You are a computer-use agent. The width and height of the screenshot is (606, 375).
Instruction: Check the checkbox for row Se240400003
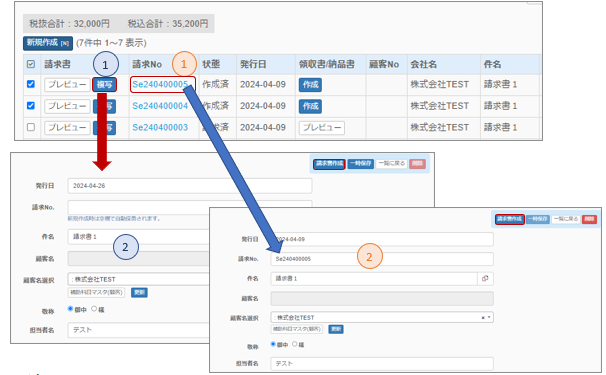(x=31, y=127)
